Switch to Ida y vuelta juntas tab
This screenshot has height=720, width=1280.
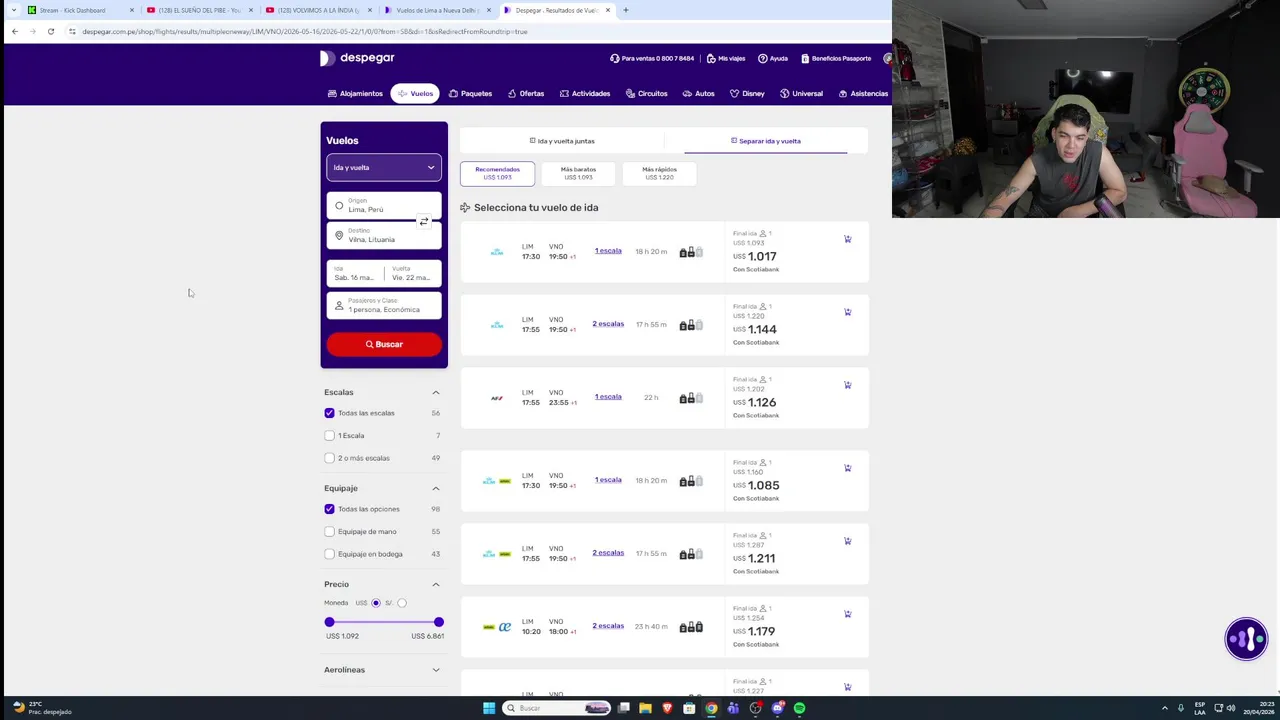tap(562, 141)
